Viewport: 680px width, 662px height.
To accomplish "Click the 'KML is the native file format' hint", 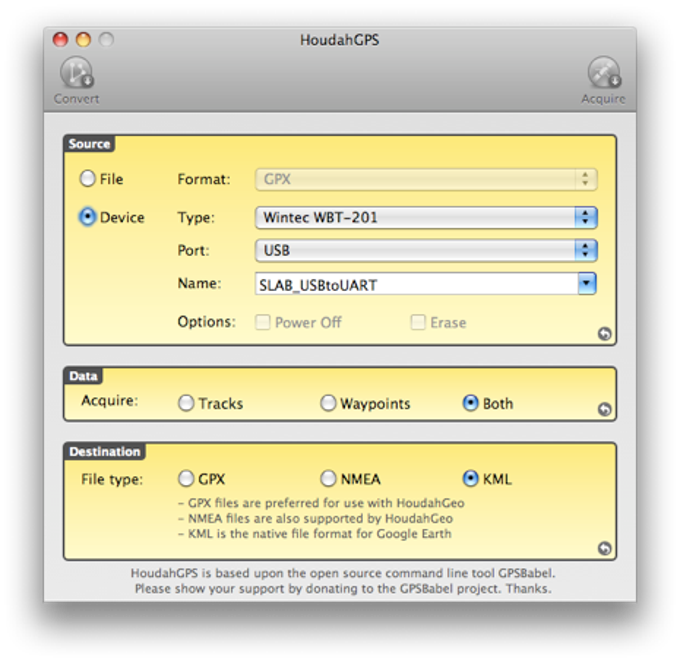I will click(315, 534).
